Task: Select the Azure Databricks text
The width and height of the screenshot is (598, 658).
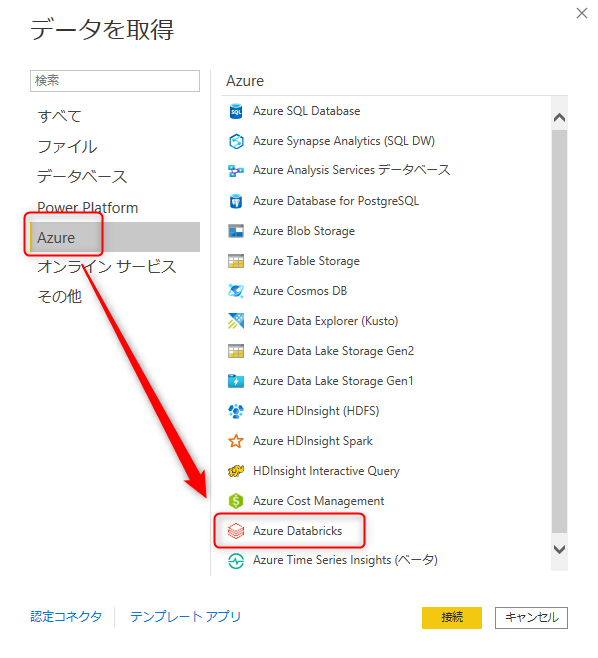Action: [x=298, y=531]
